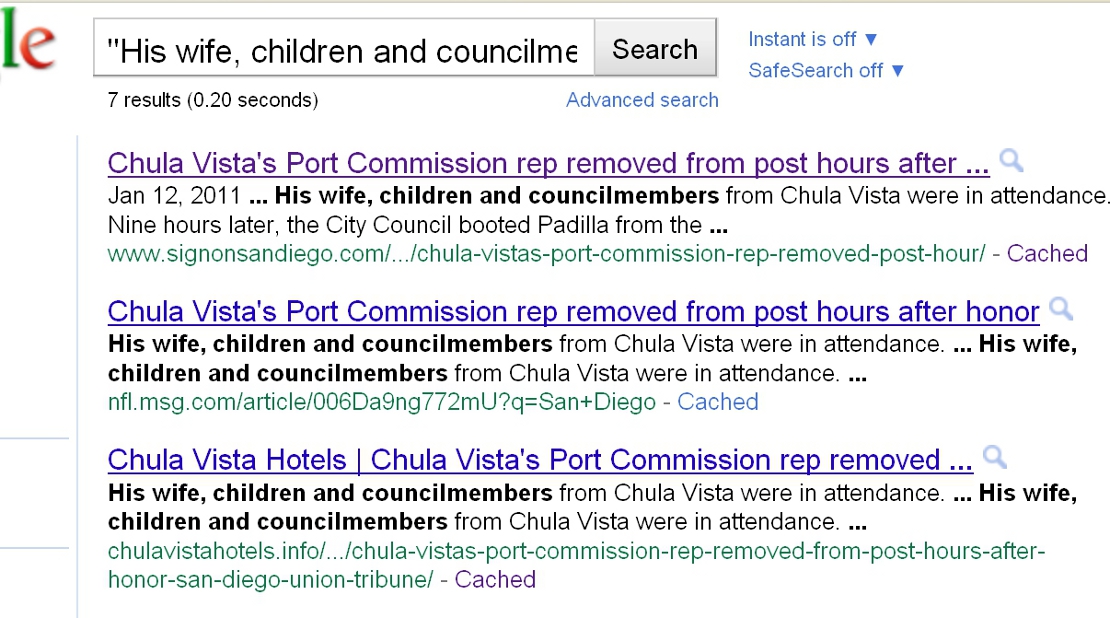Open instant preview for the nfl.msg.com result
This screenshot has width=1110, height=618.
(x=1062, y=309)
